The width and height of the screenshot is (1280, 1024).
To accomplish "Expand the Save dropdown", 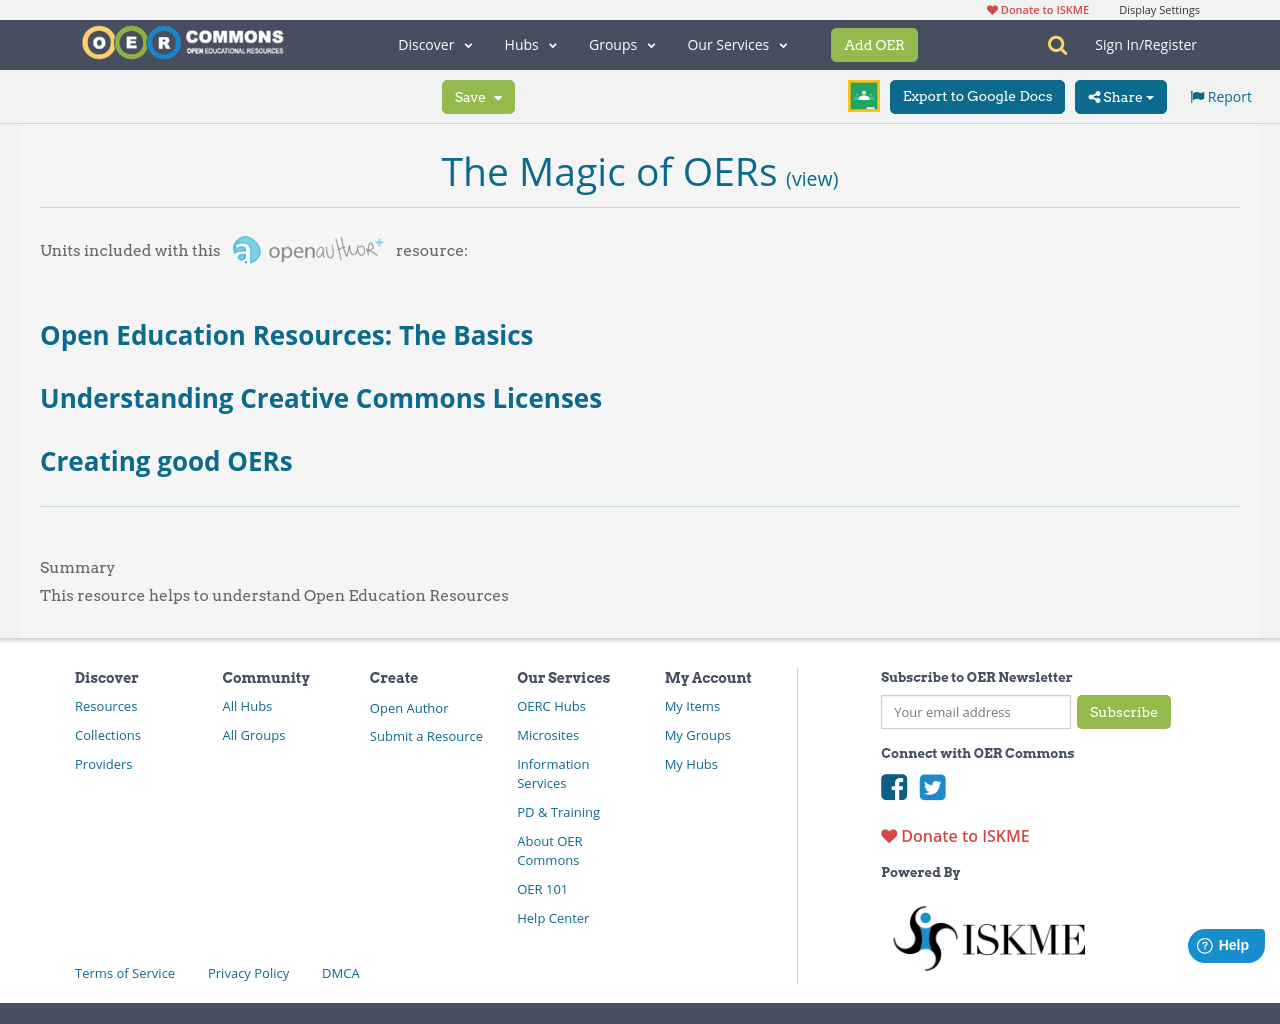I will 478,96.
